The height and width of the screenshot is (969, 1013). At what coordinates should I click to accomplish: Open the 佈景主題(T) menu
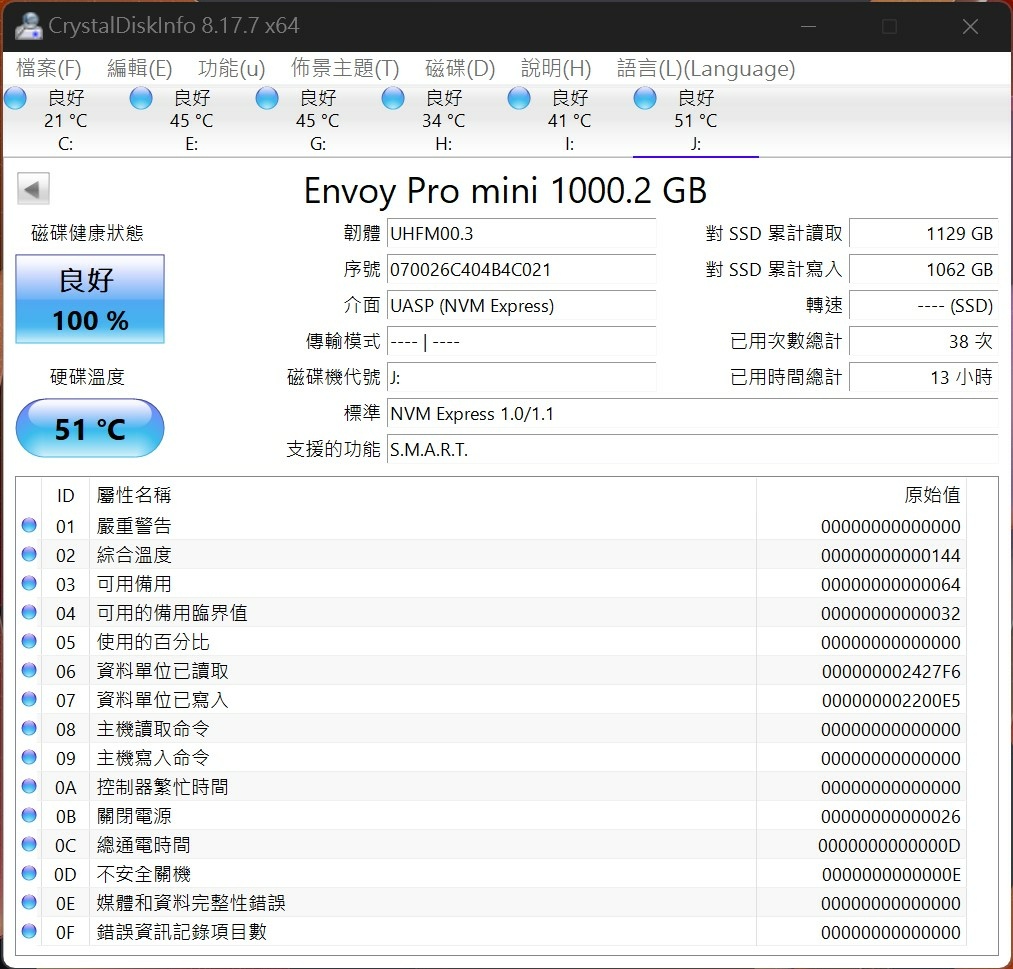coord(345,68)
